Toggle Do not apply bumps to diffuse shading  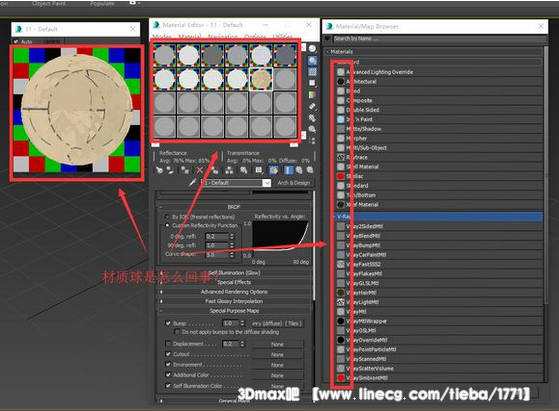176,332
